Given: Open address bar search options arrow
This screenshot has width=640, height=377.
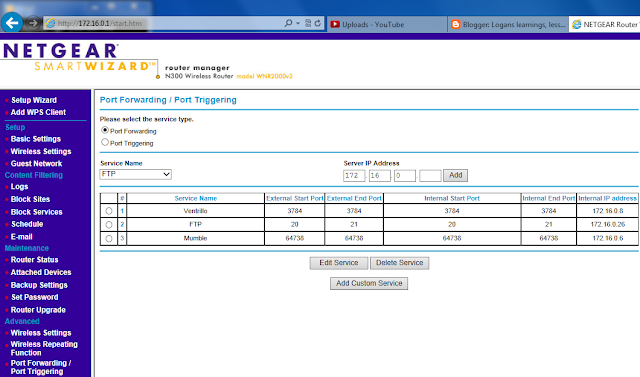Looking at the screenshot, I should click(298, 24).
